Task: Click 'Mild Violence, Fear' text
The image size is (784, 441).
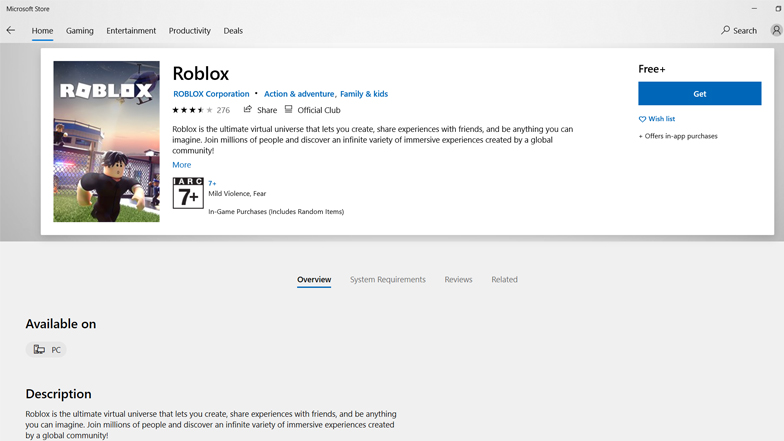Action: click(x=237, y=194)
